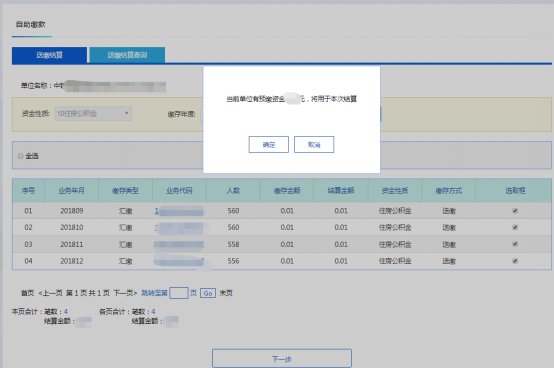Click the cell 201811

[x=72, y=244]
